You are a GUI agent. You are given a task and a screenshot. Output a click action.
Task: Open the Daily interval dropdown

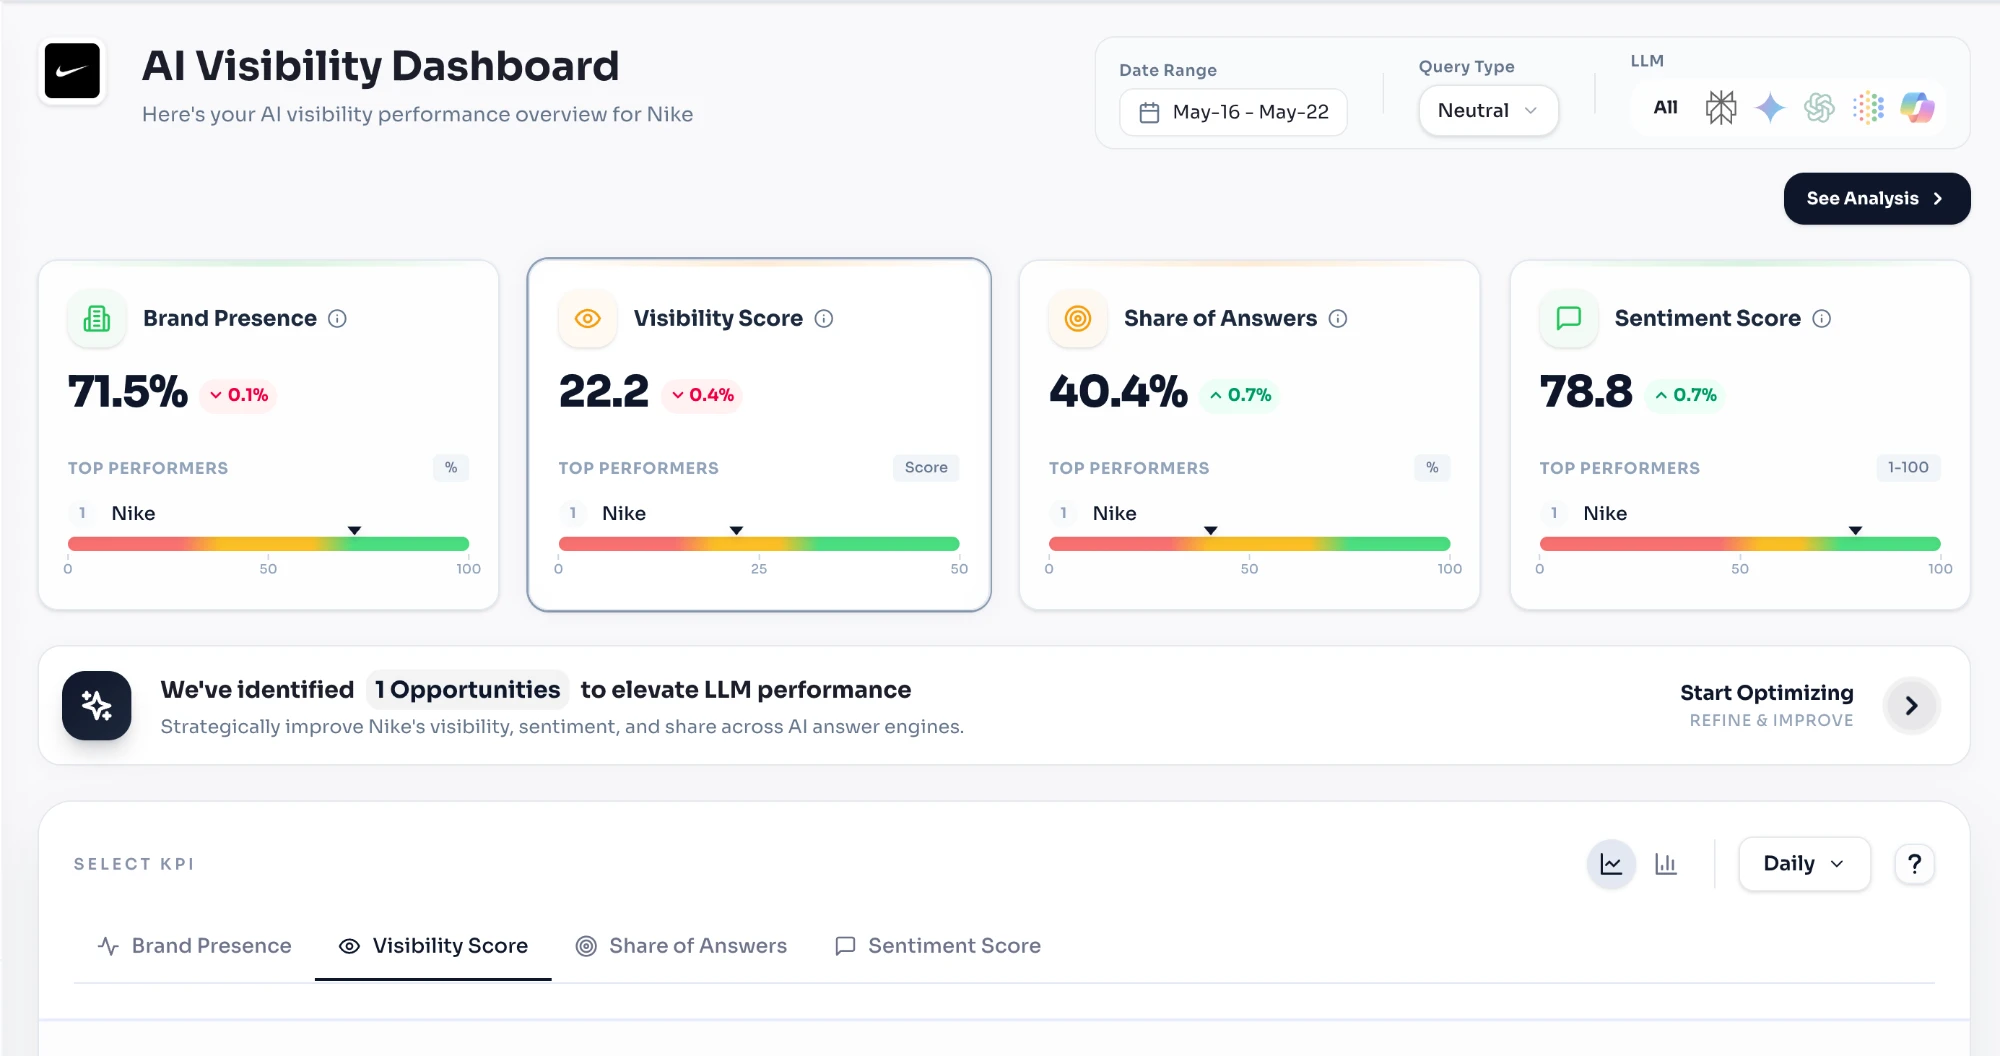click(1804, 864)
